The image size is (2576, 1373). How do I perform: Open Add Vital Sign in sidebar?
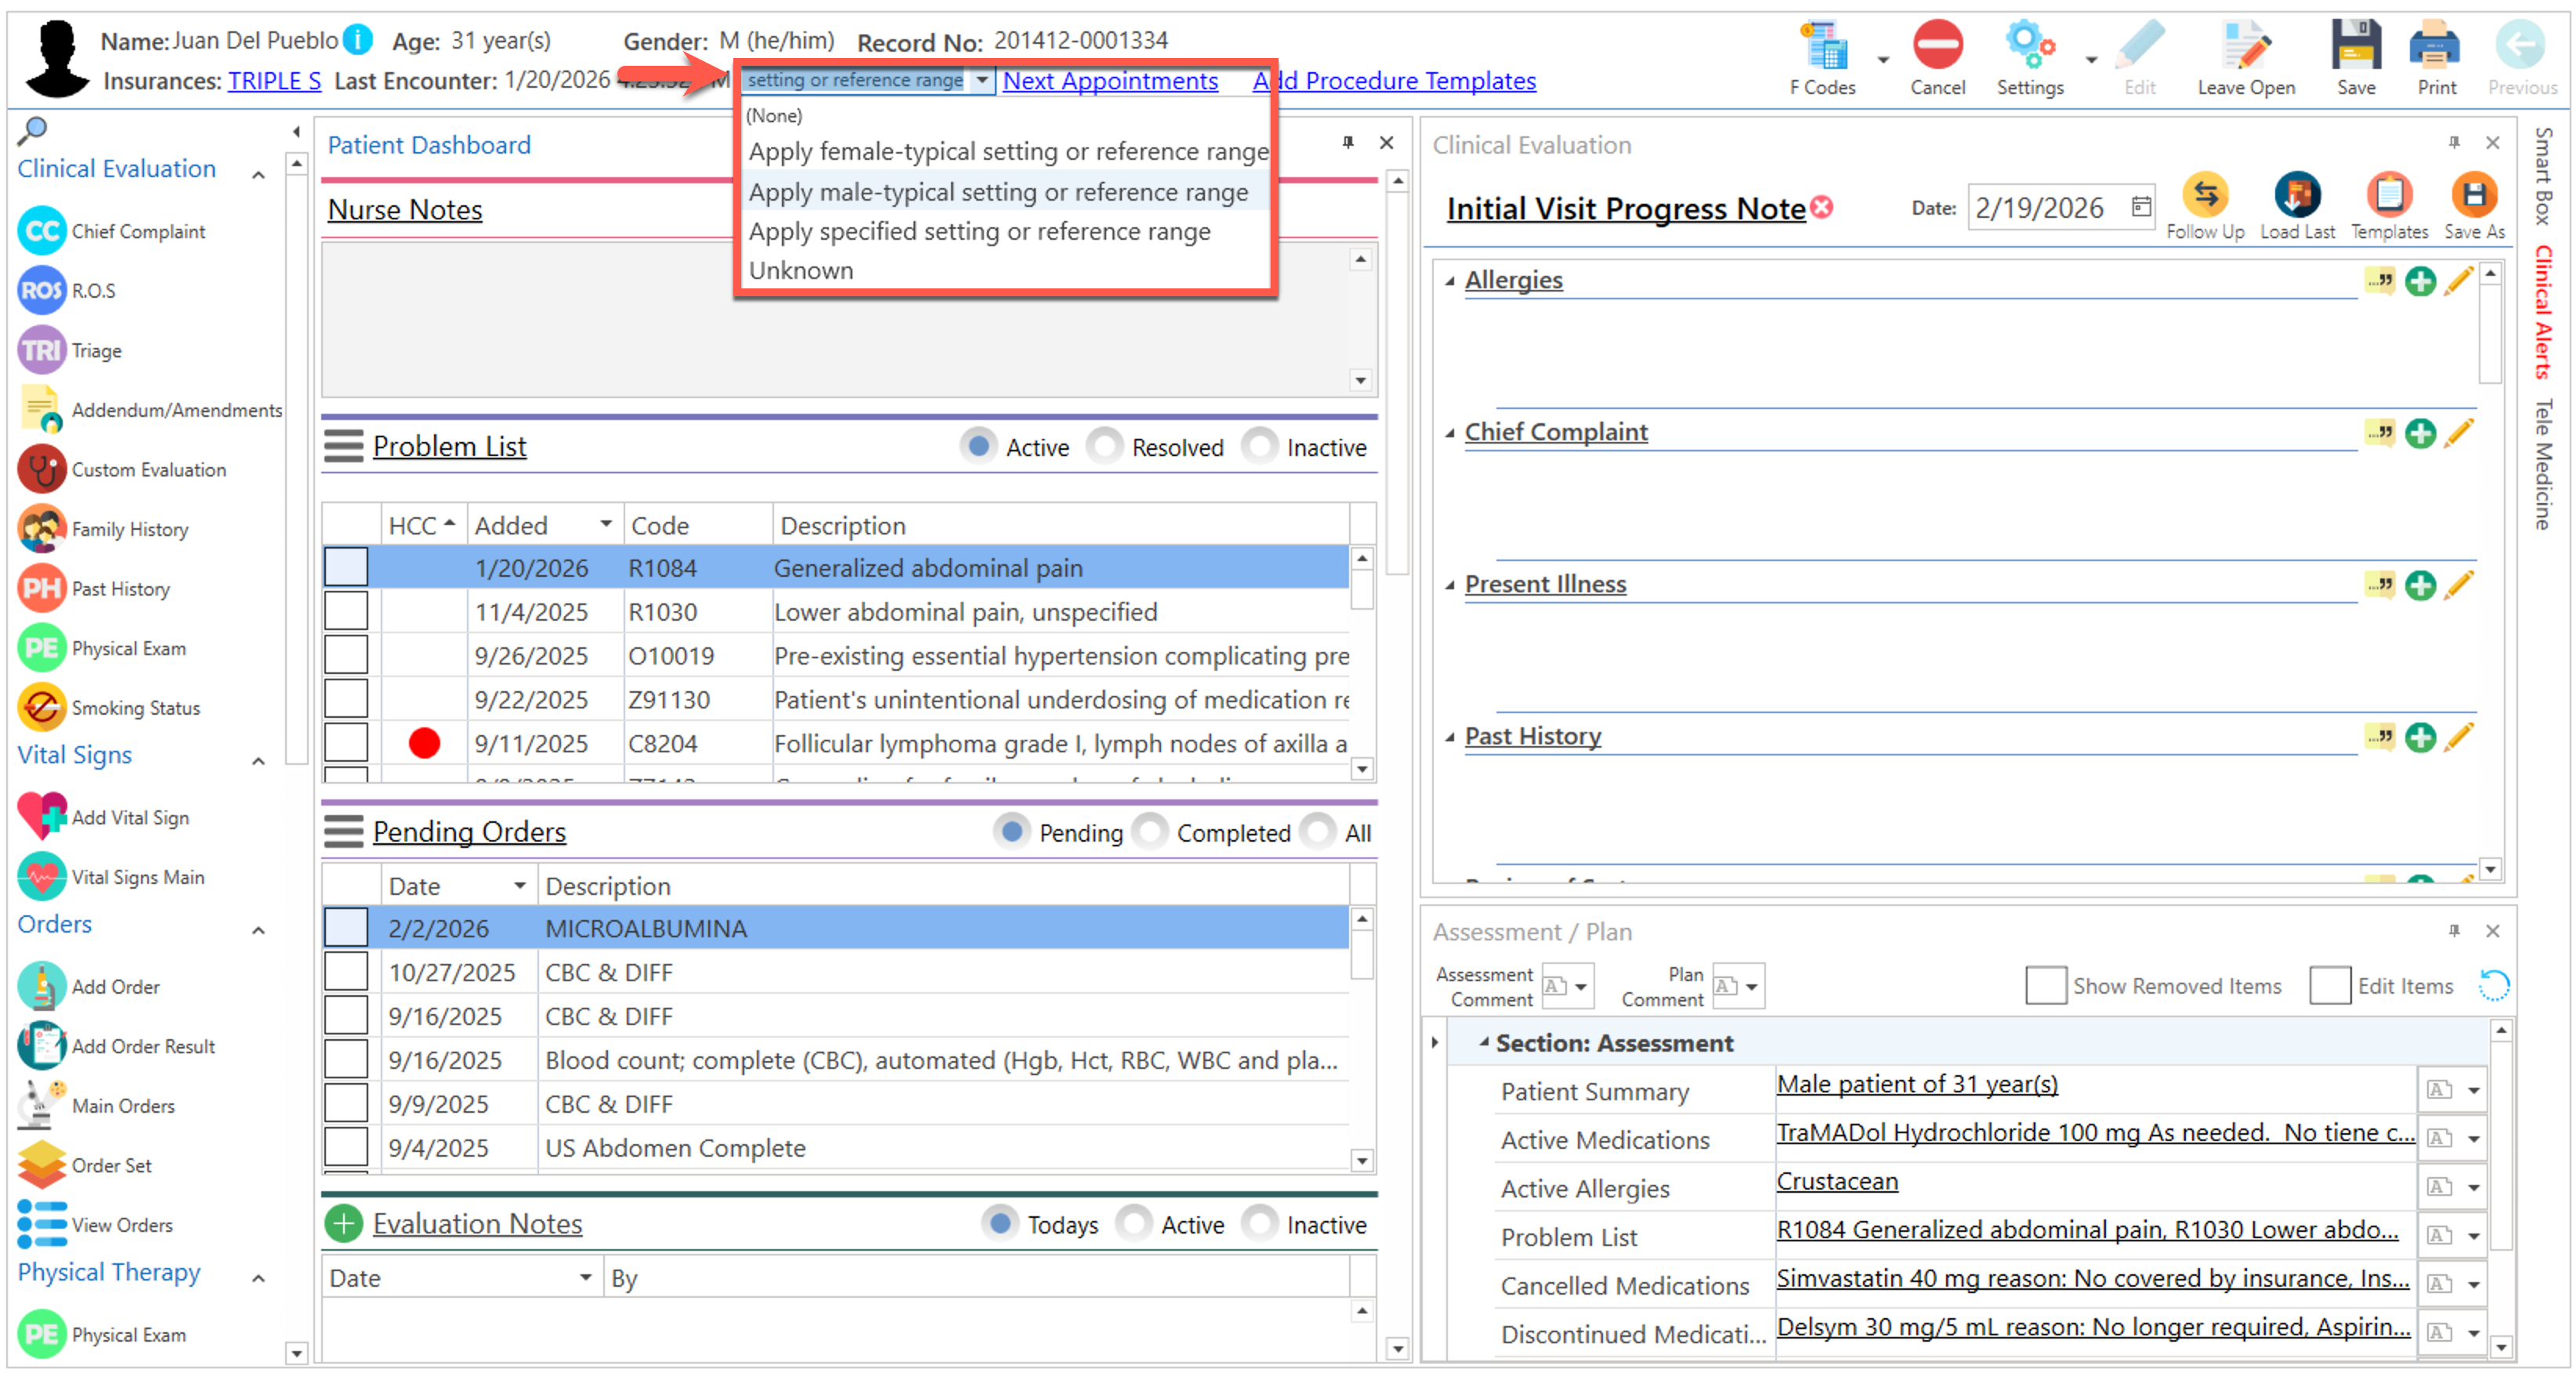pyautogui.click(x=42, y=816)
